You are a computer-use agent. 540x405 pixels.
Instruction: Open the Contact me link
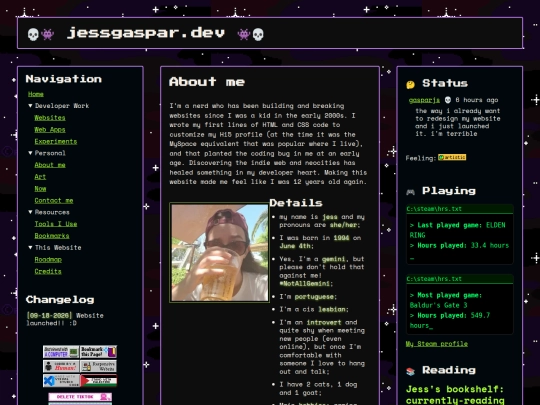click(x=54, y=200)
